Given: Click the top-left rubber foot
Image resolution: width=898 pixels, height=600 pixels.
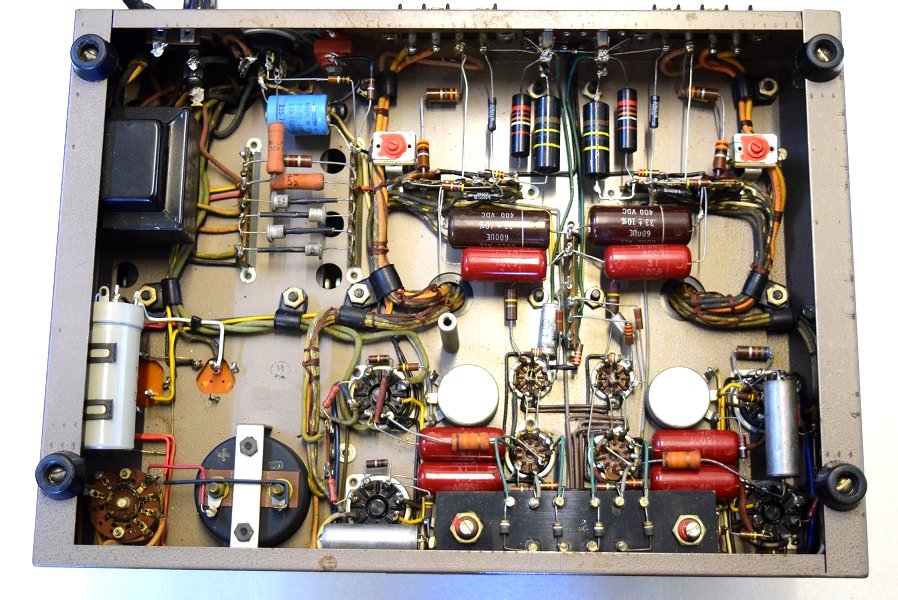Looking at the screenshot, I should (92, 58).
